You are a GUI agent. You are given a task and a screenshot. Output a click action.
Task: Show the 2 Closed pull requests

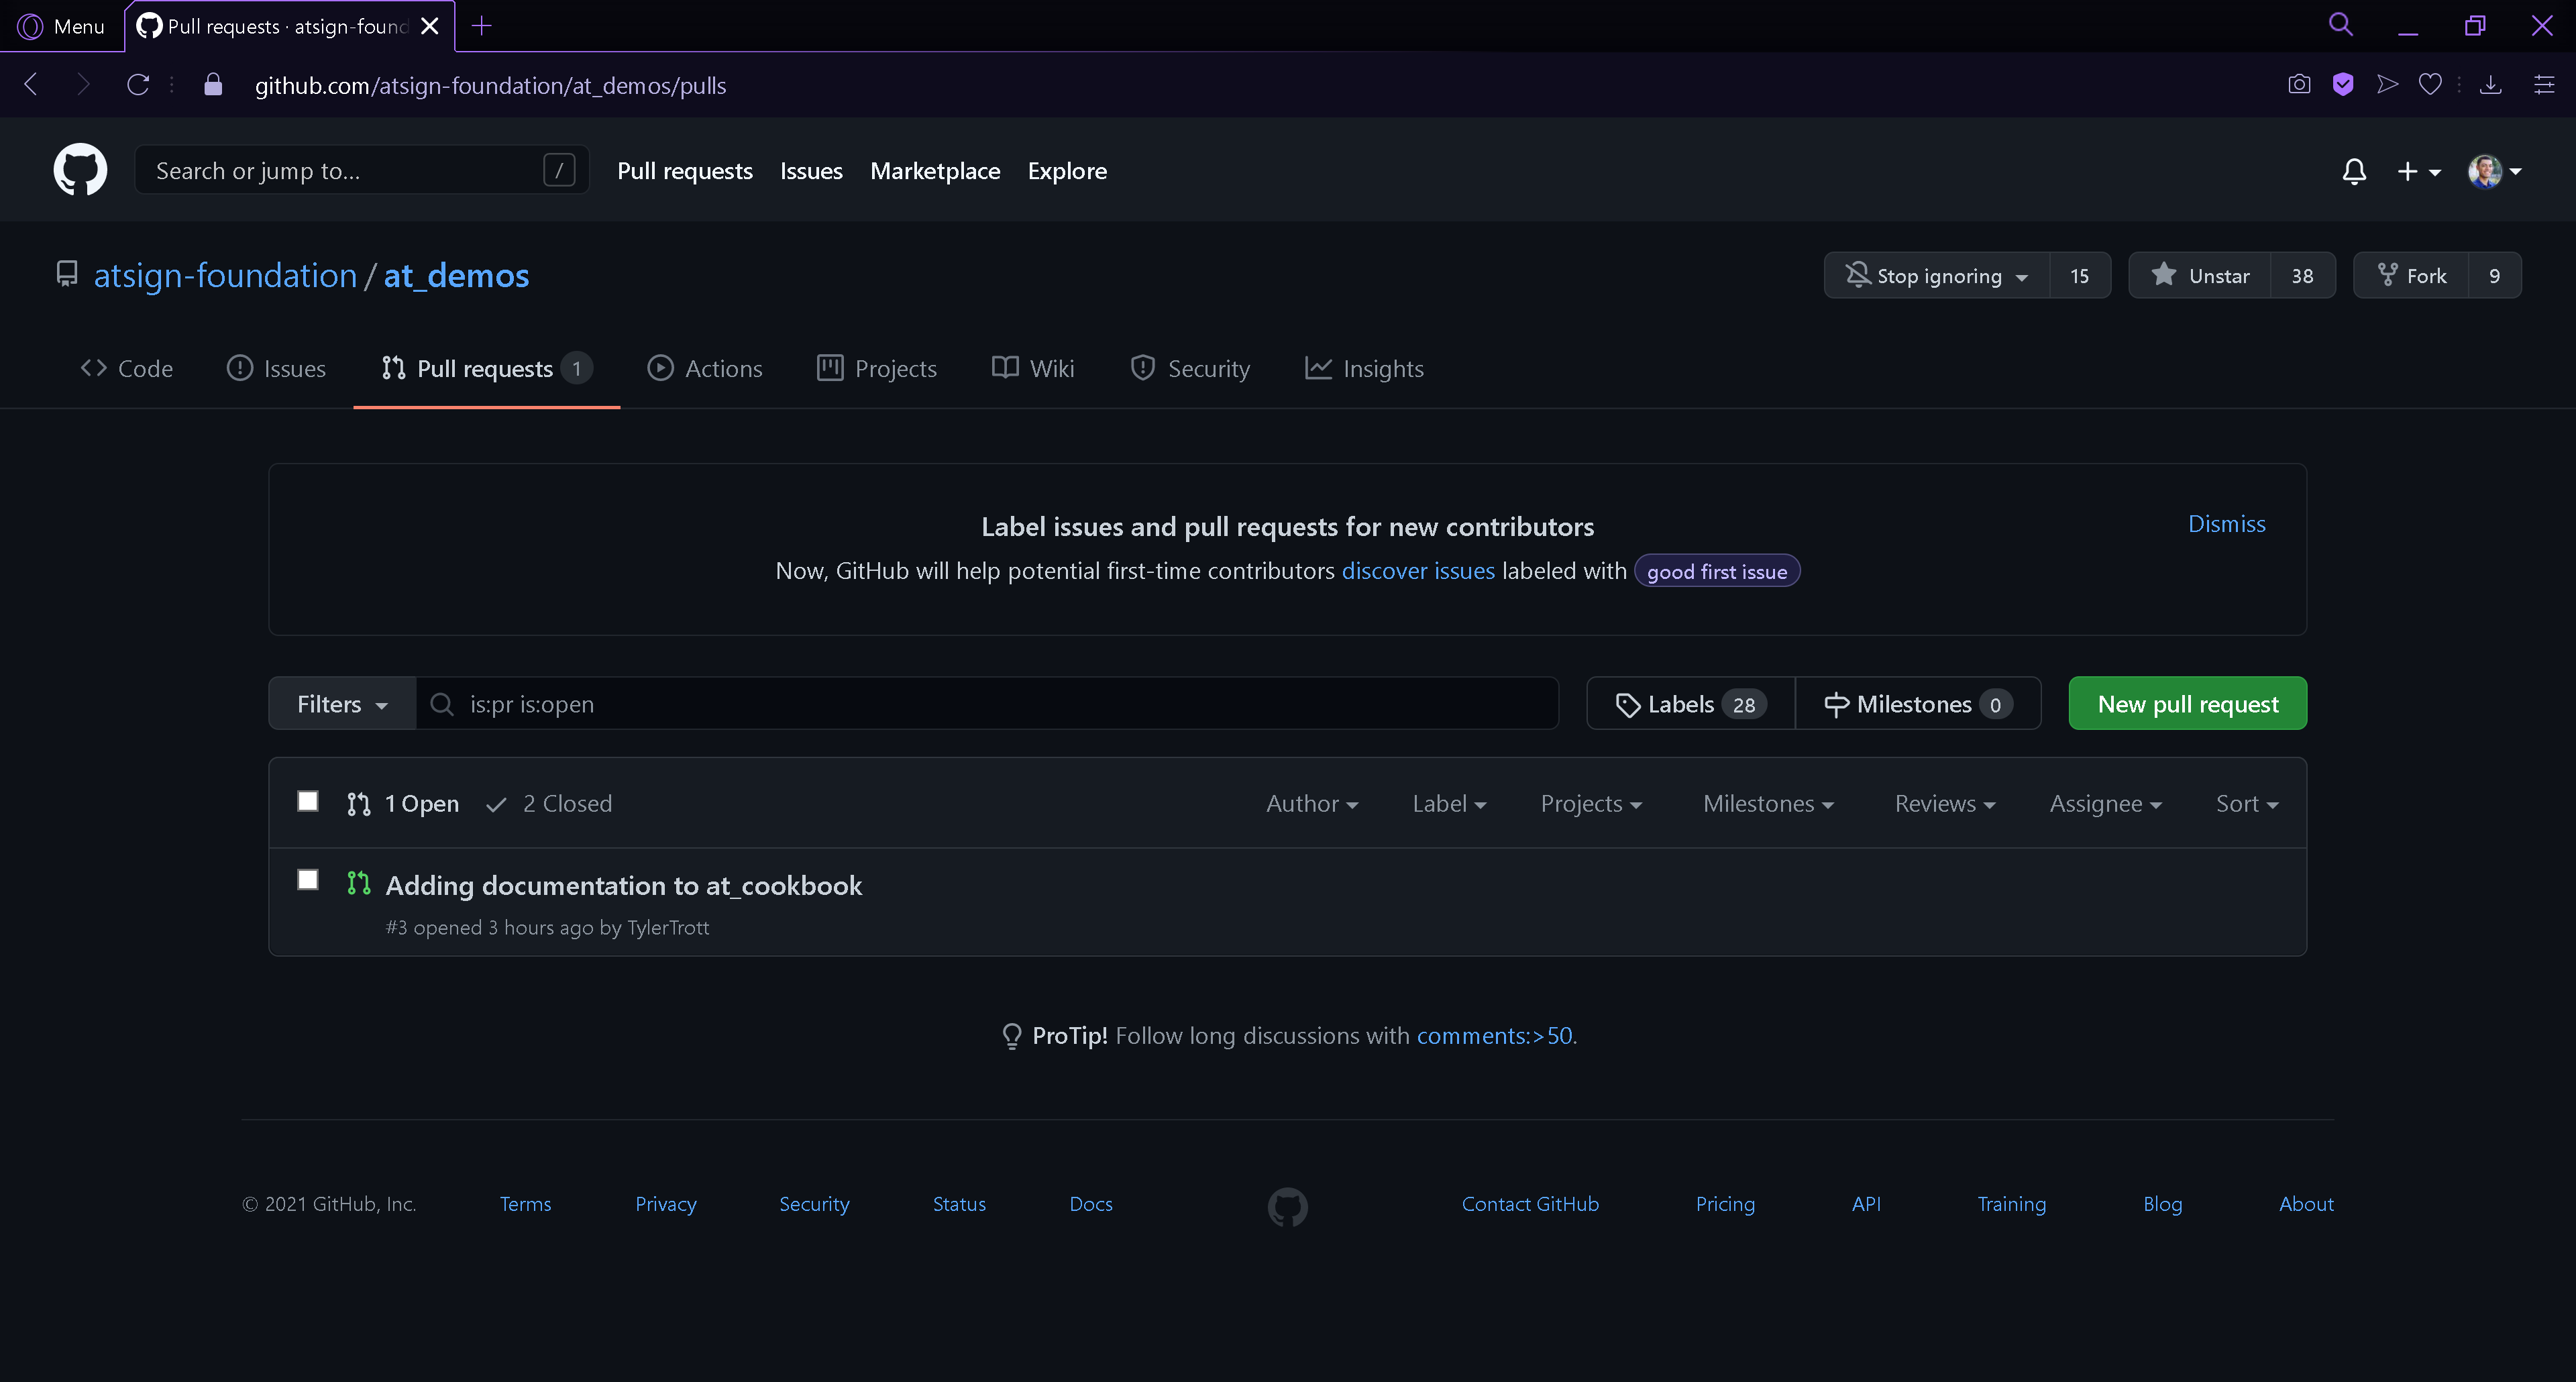(x=549, y=803)
